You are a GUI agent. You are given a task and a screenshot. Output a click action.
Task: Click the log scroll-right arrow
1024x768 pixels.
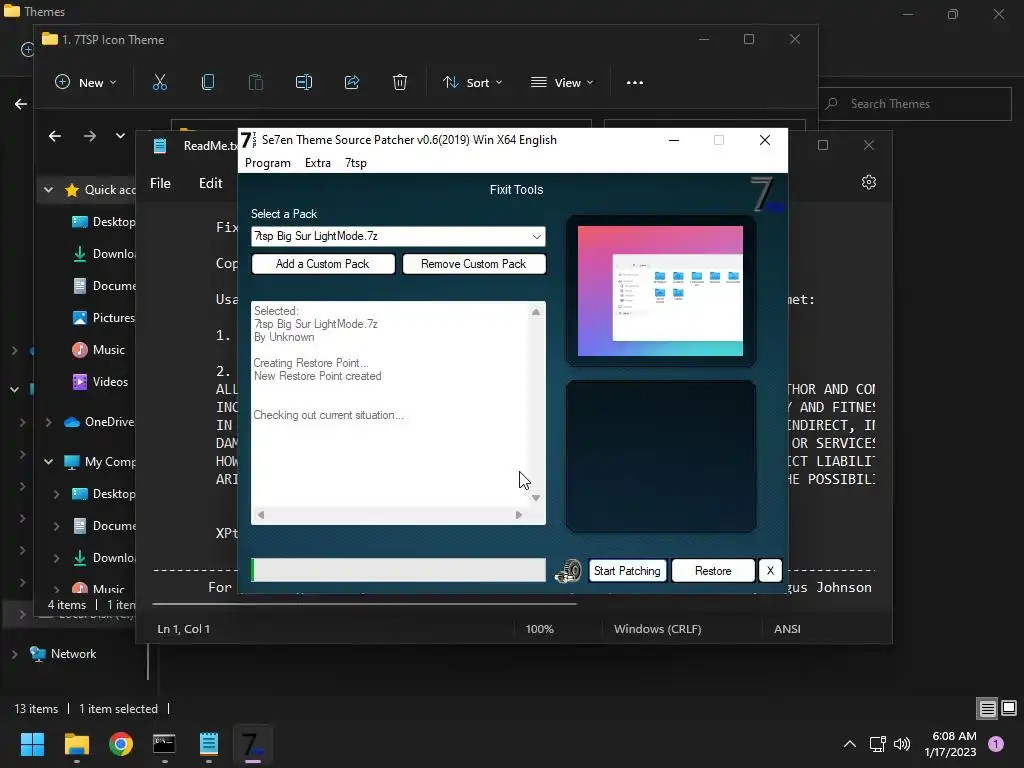pyautogui.click(x=519, y=515)
